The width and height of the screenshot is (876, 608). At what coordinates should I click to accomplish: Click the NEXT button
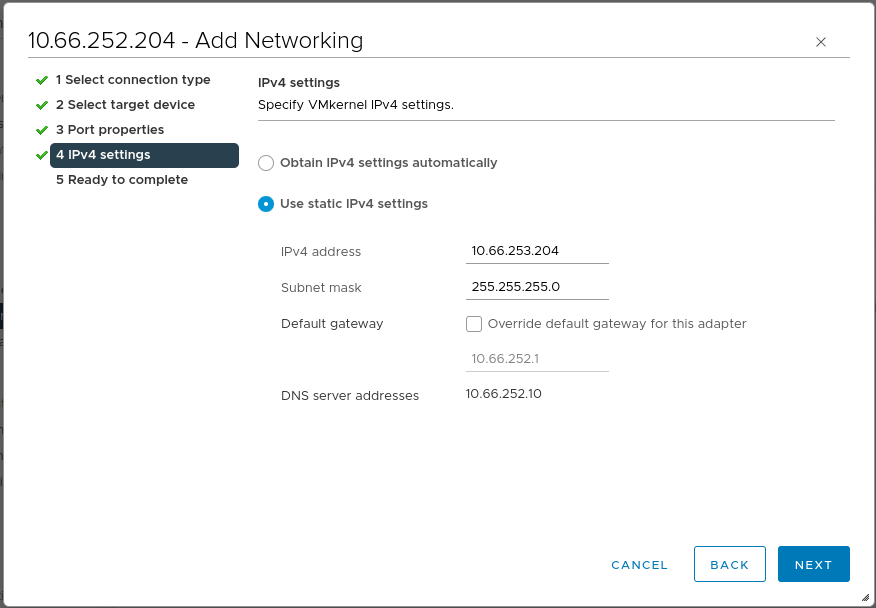coord(813,564)
